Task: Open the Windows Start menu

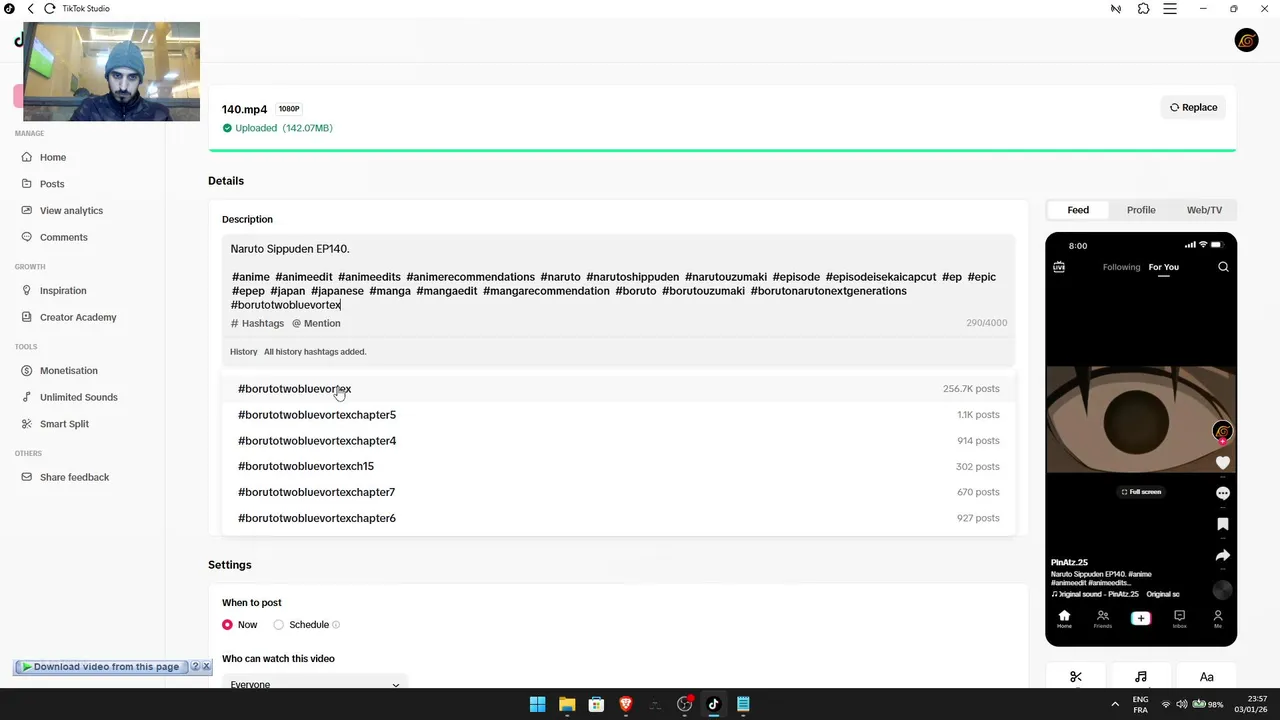Action: pyautogui.click(x=537, y=704)
